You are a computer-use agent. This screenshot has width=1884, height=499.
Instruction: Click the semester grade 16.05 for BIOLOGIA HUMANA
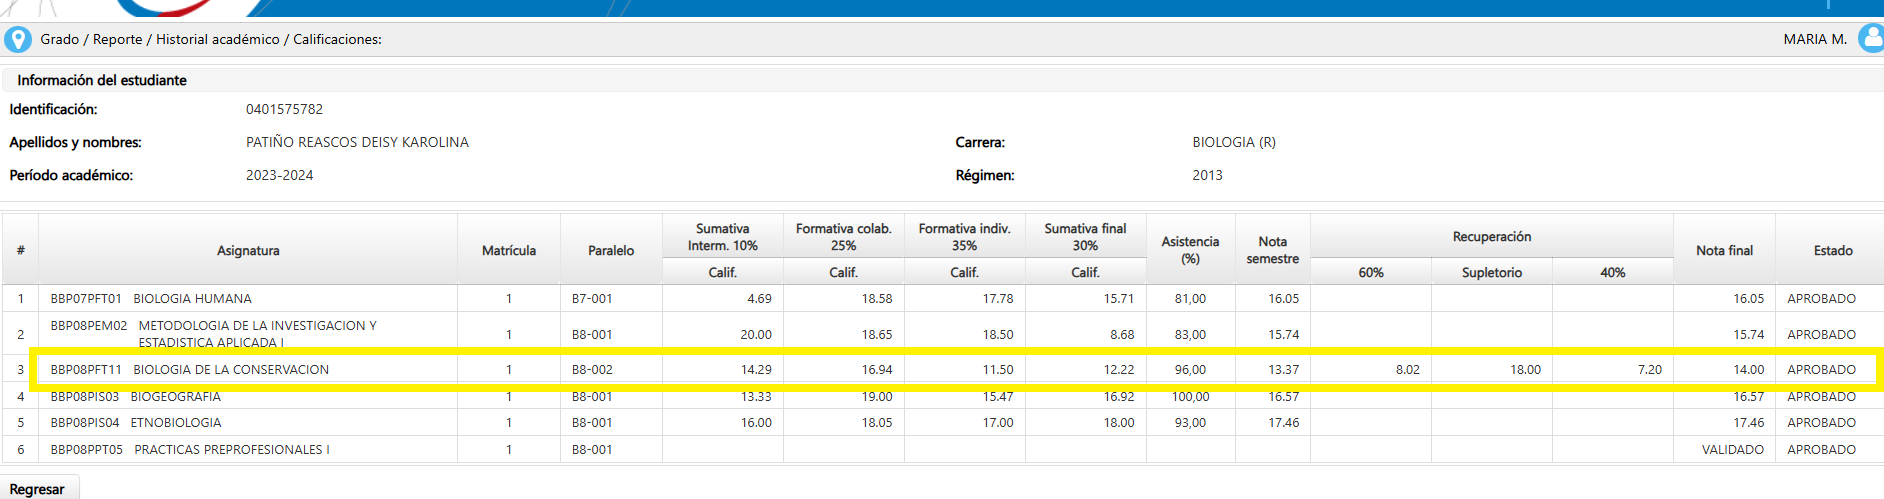1283,298
